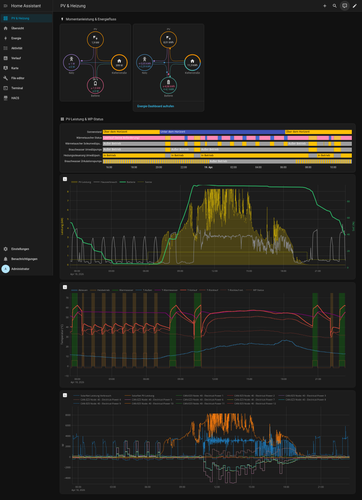Open the Verlauf history panel
Screen dimensions: 362x500
pos(26,58)
